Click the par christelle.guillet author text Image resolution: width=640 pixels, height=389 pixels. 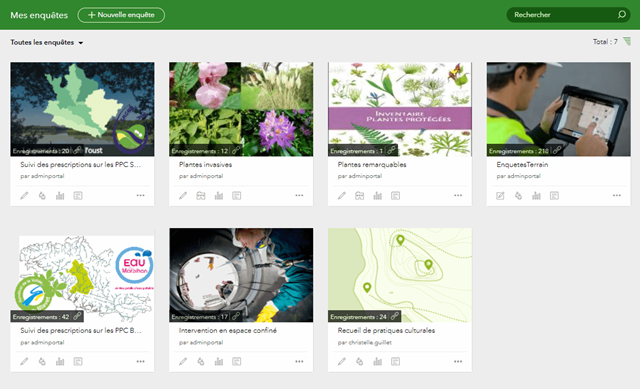point(364,342)
